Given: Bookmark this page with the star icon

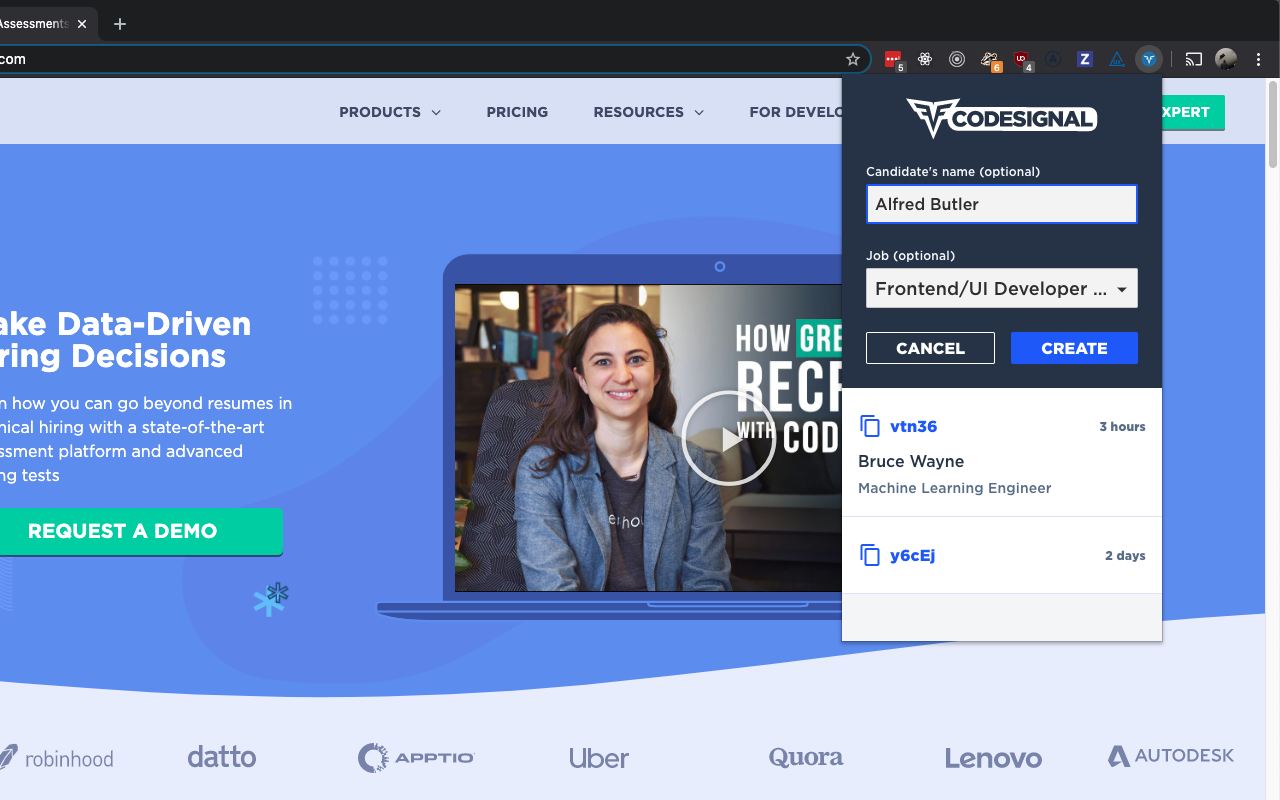Looking at the screenshot, I should (x=853, y=59).
